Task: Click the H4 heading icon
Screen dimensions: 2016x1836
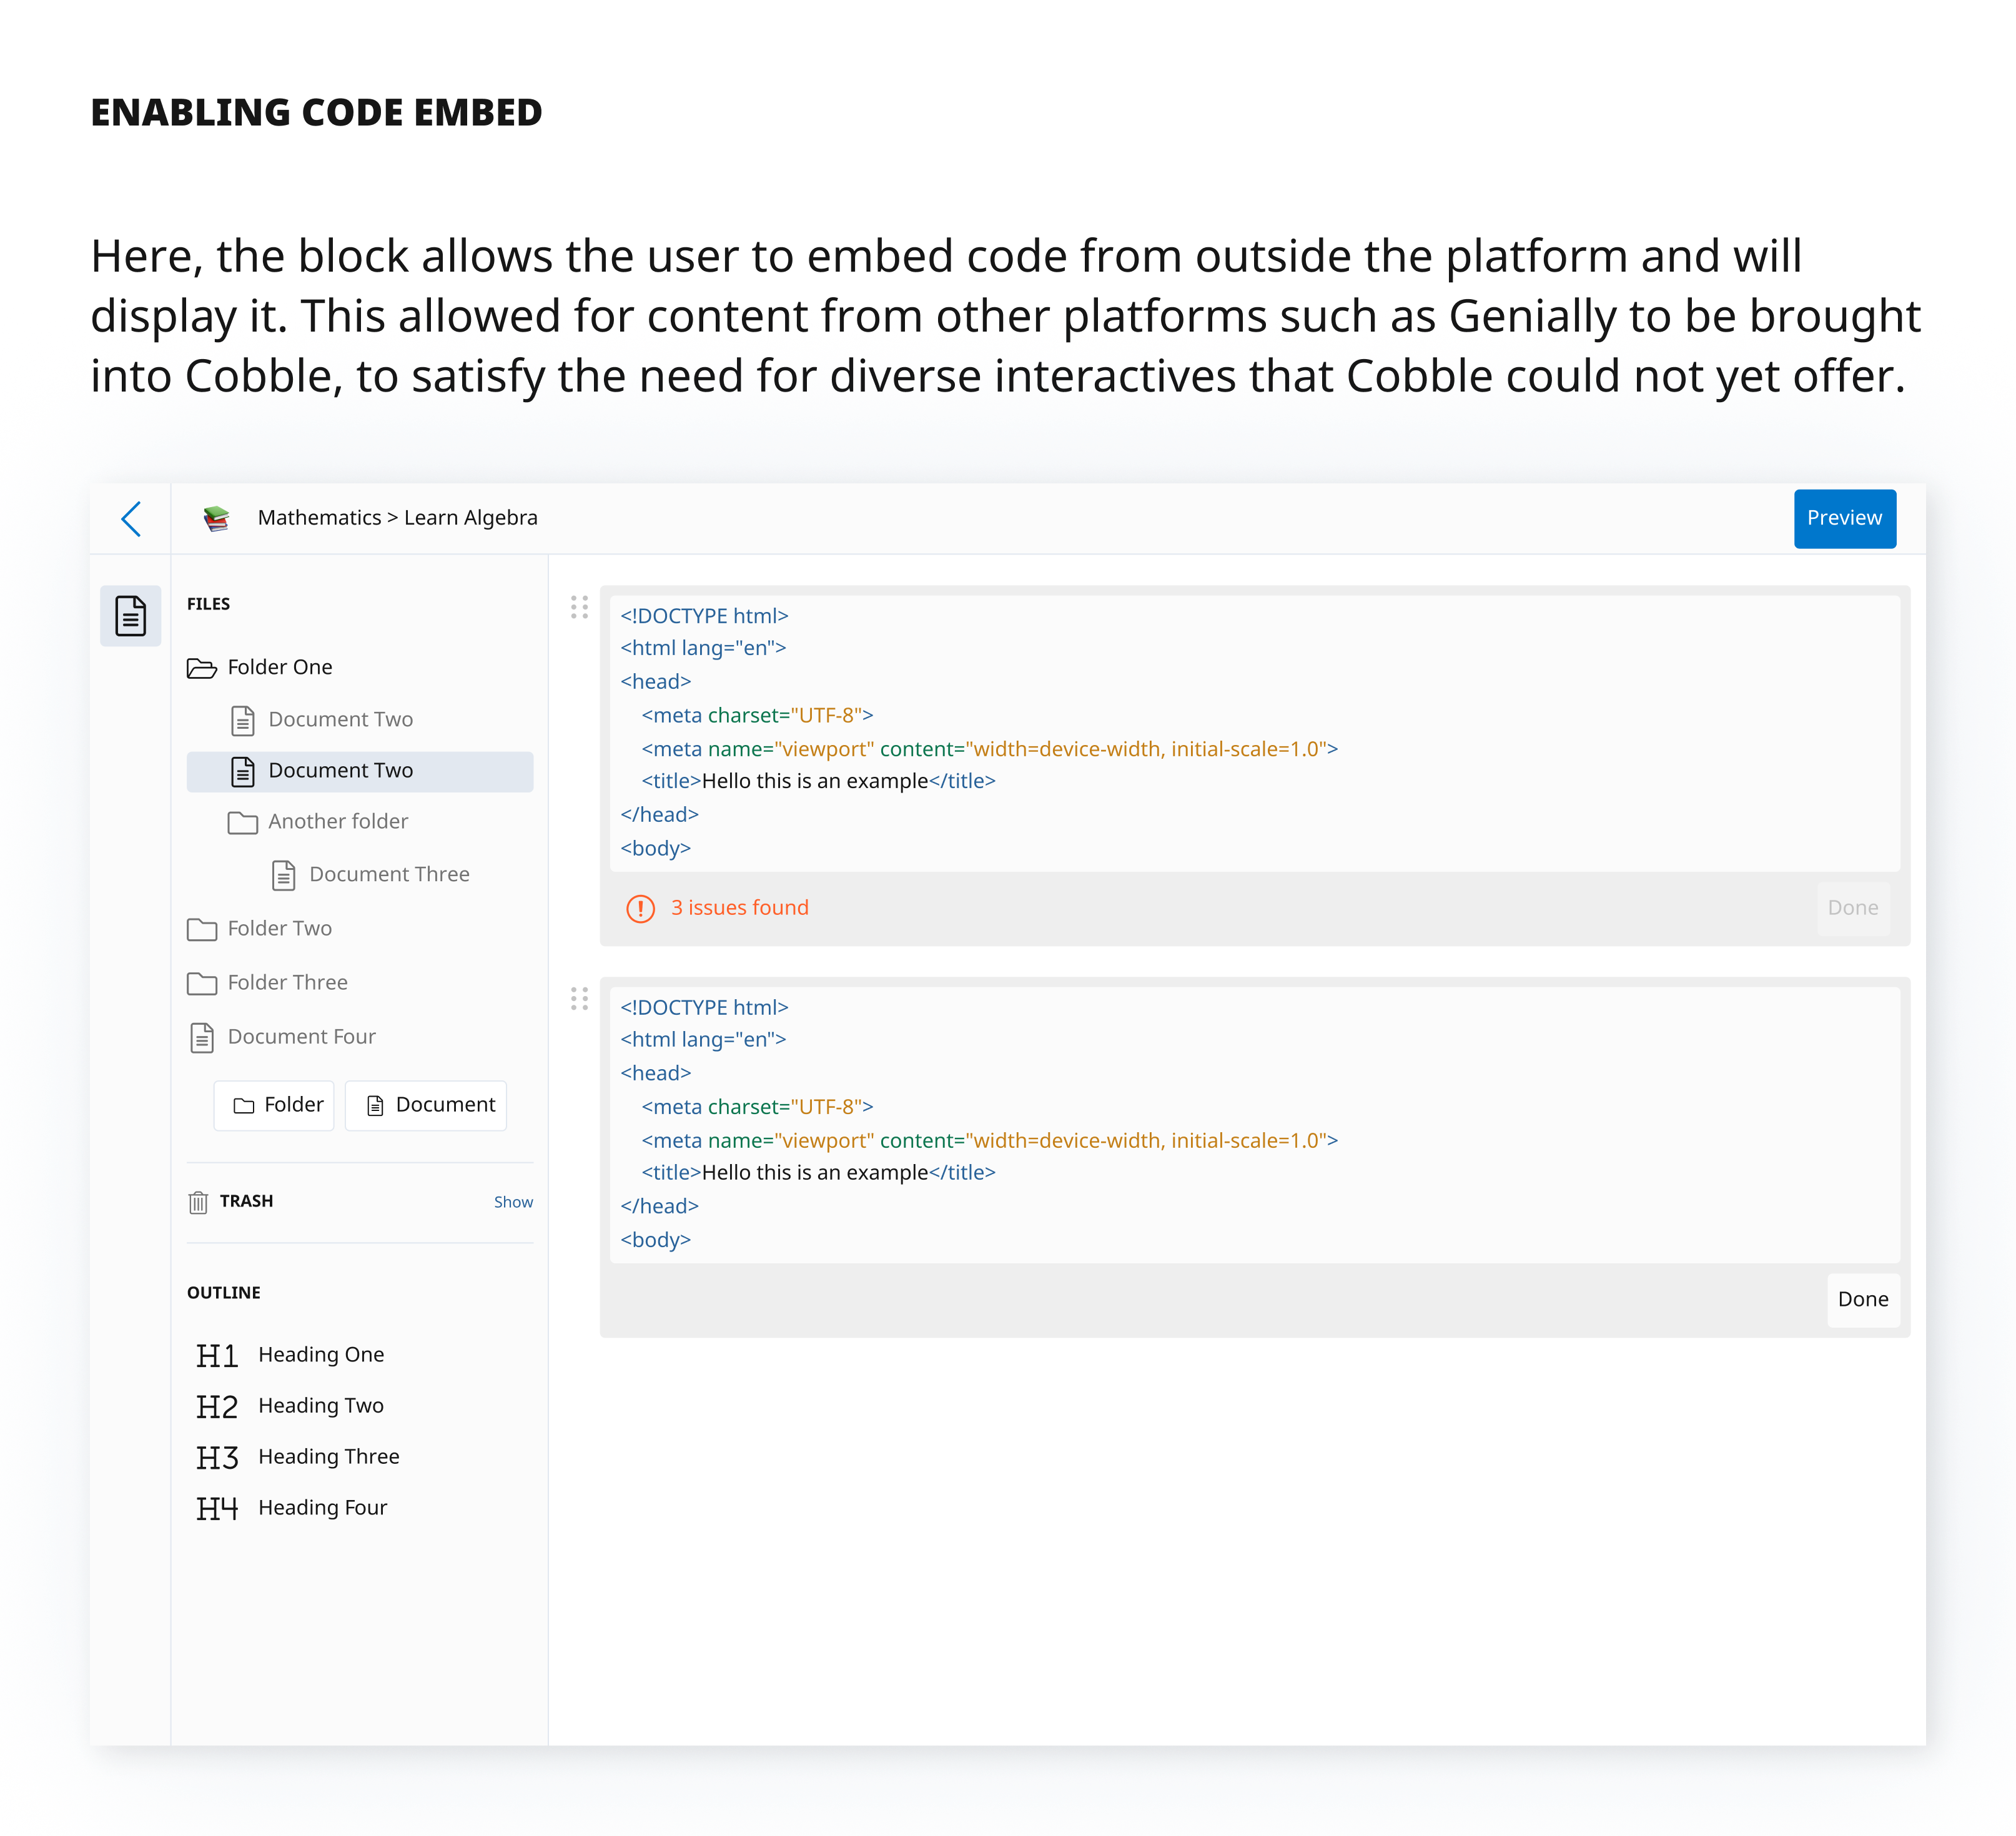Action: pos(217,1508)
